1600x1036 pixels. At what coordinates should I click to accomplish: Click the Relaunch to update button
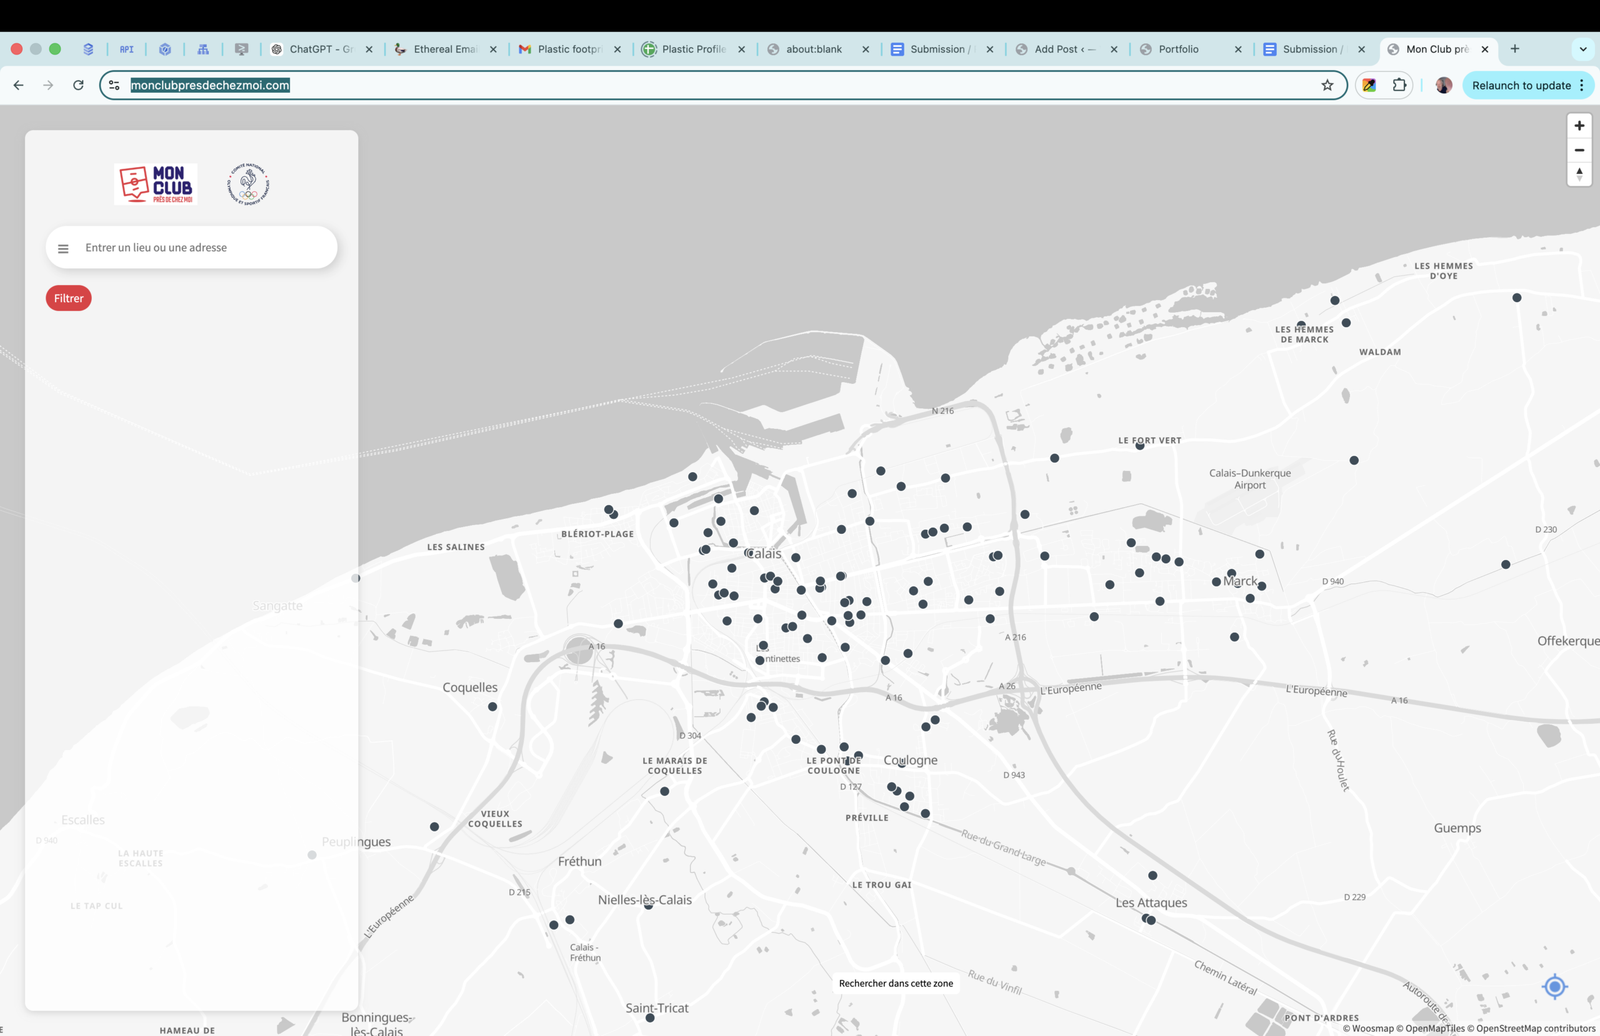(1522, 85)
